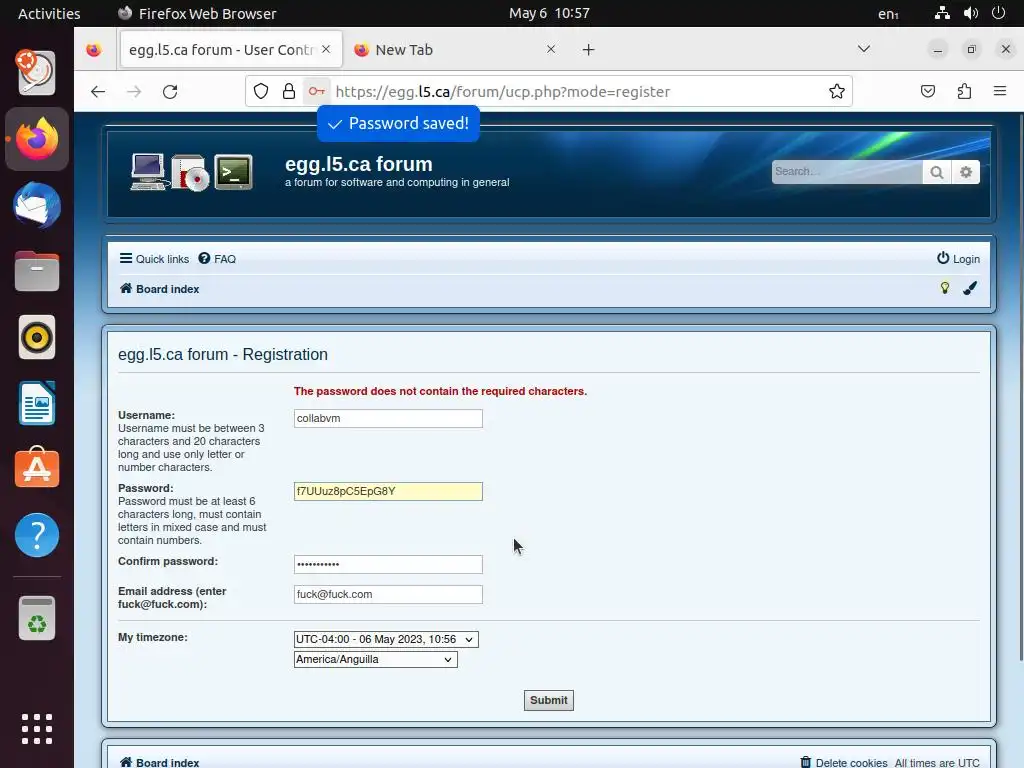Open the en keyboard layout menu

coord(888,13)
